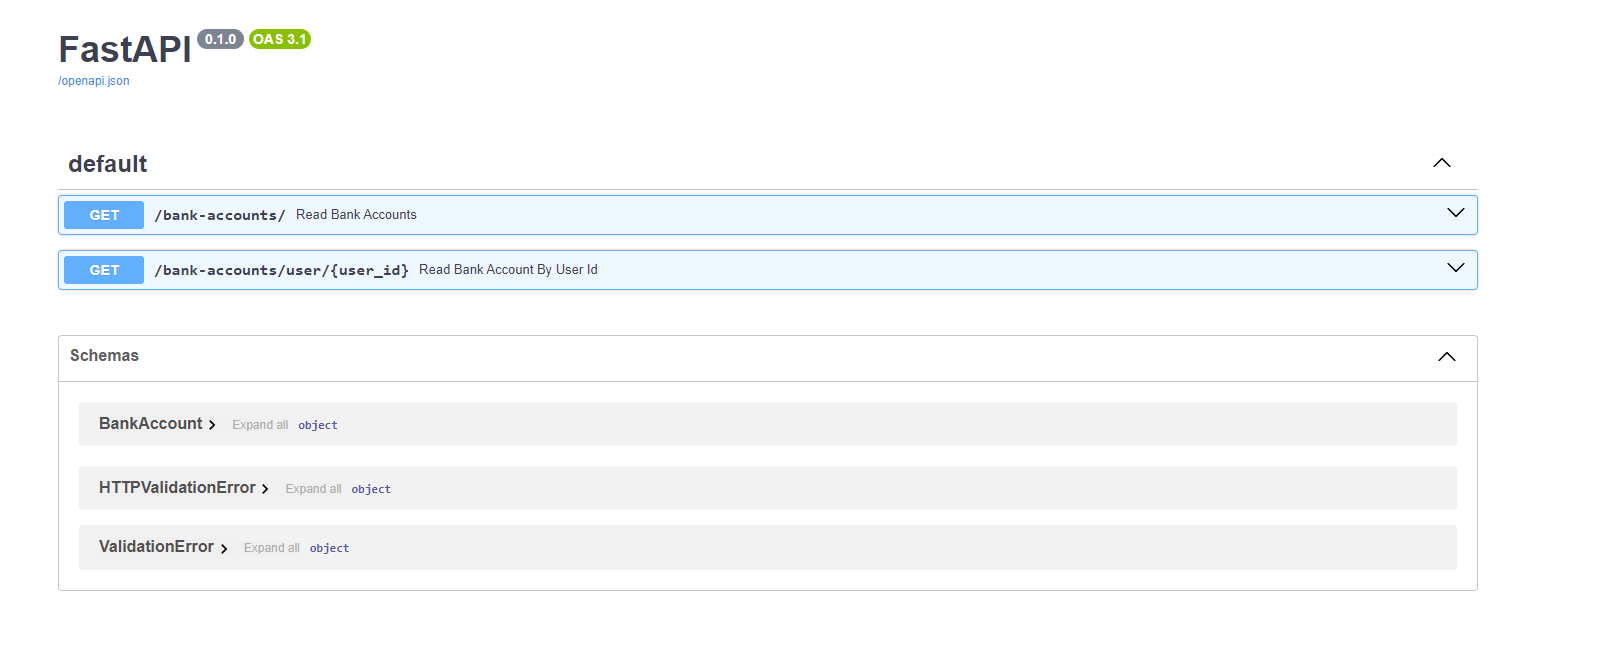Collapse the Schemas section chevron
This screenshot has width=1603, height=661.
click(1447, 357)
